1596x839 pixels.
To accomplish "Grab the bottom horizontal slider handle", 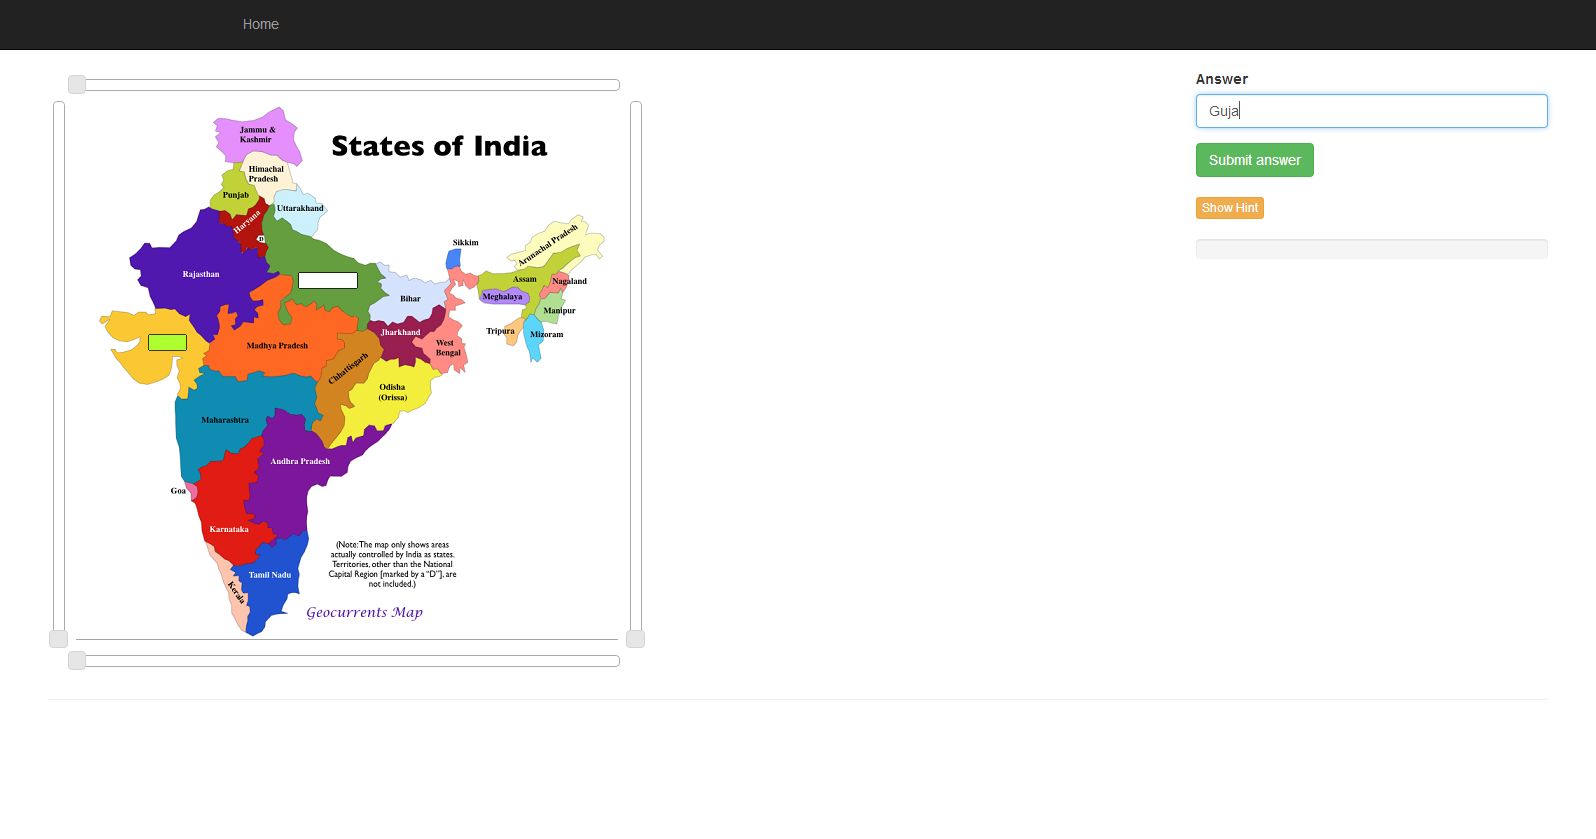I will point(77,660).
